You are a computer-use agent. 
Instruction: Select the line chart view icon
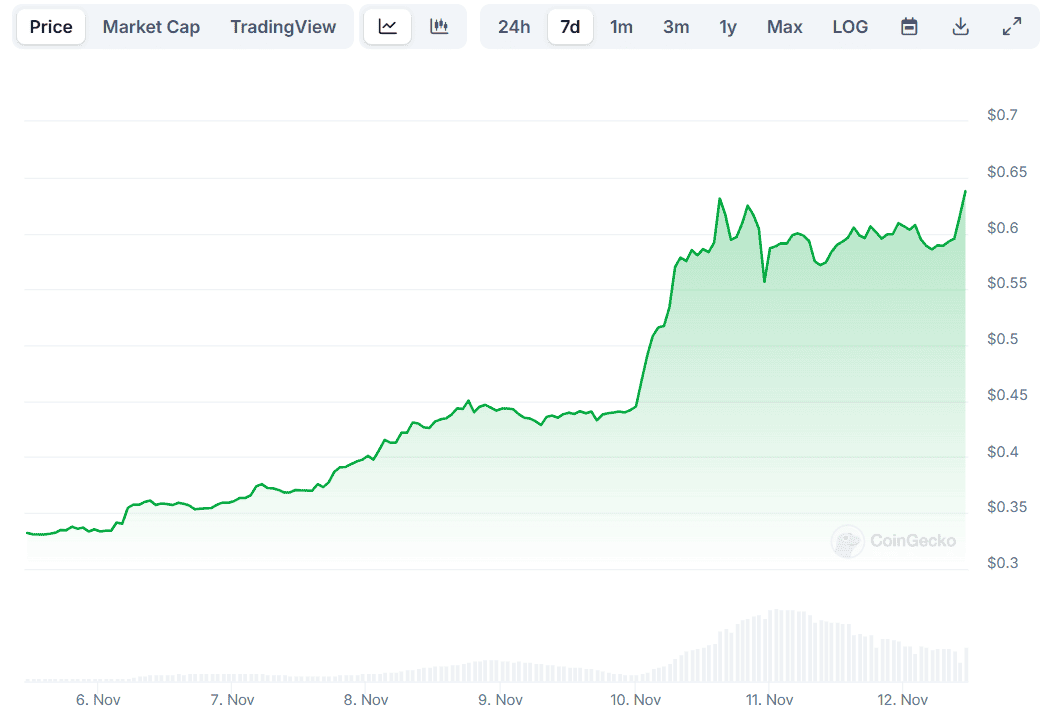pos(388,27)
